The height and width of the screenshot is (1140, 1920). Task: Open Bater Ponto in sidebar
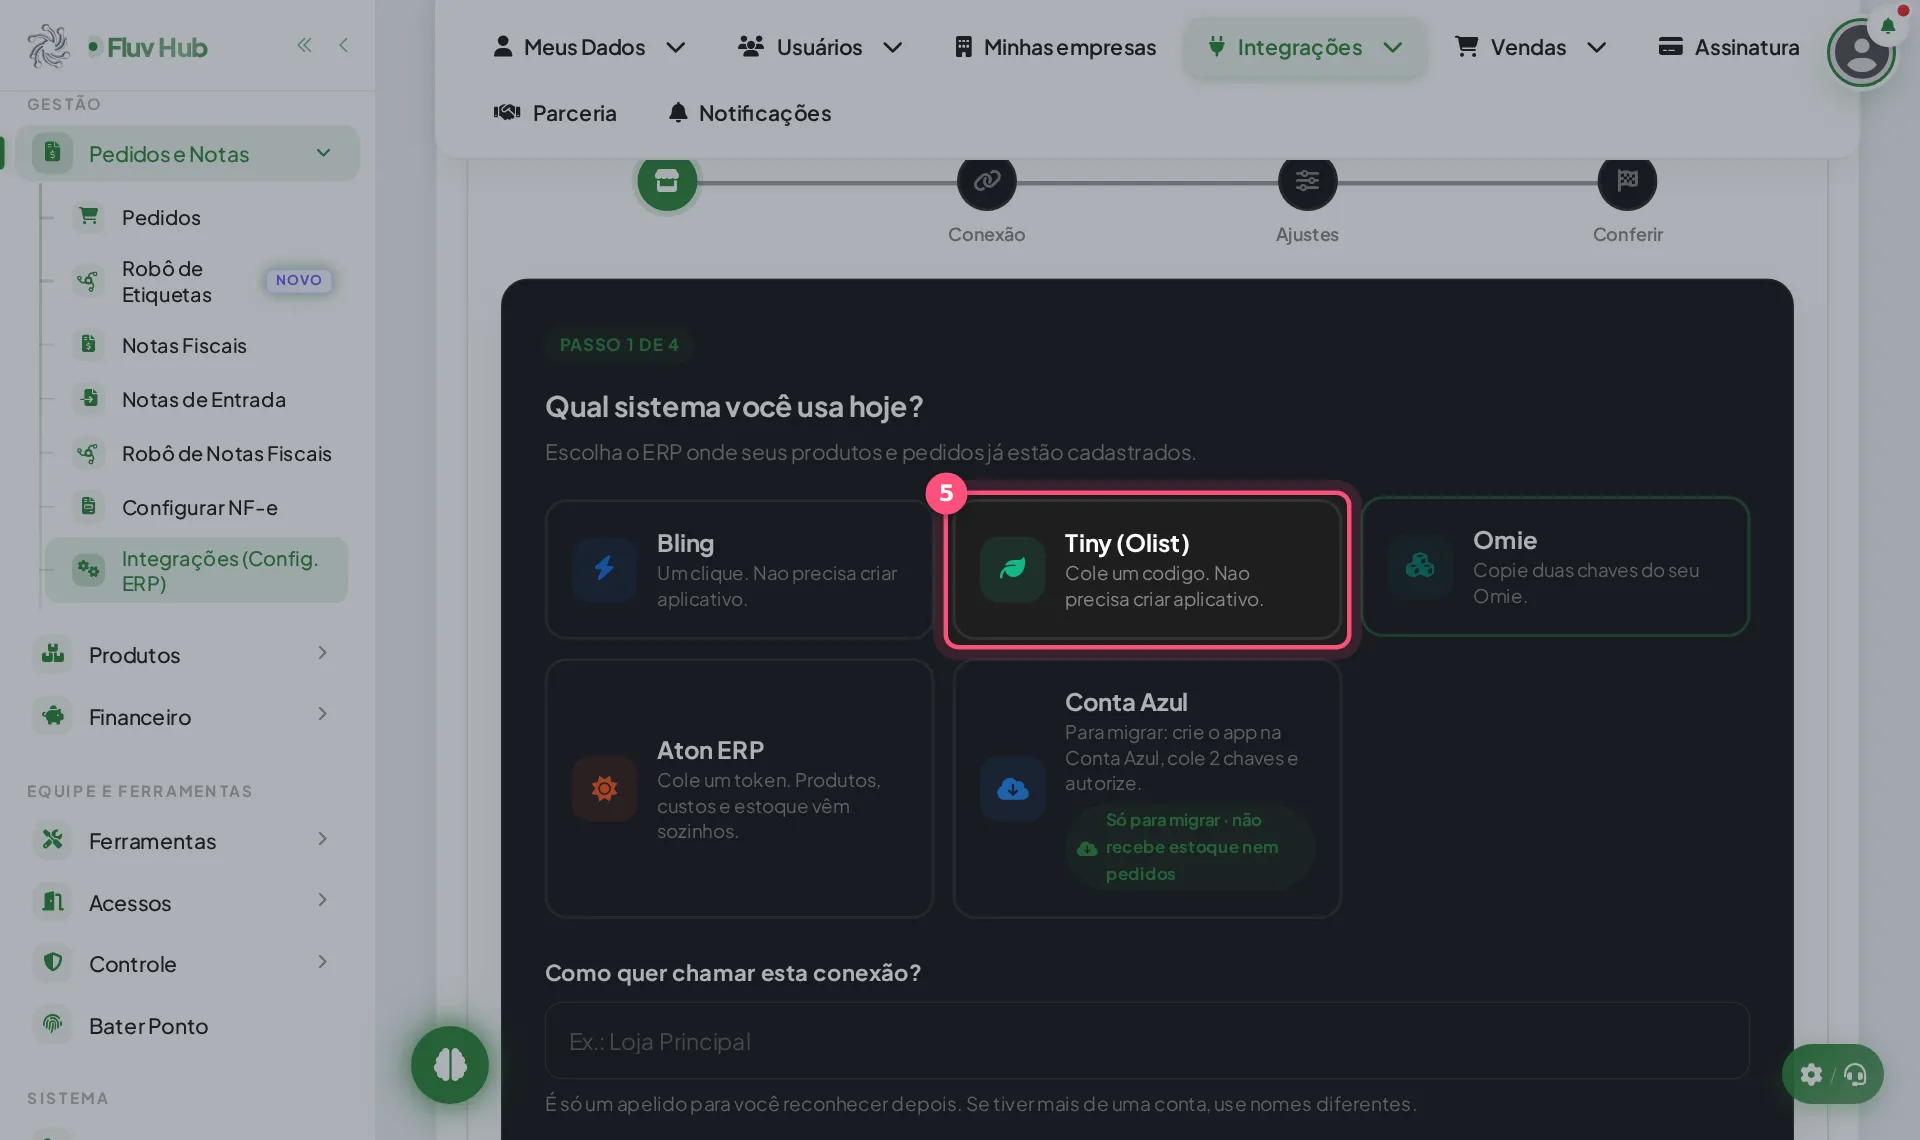click(187, 1026)
